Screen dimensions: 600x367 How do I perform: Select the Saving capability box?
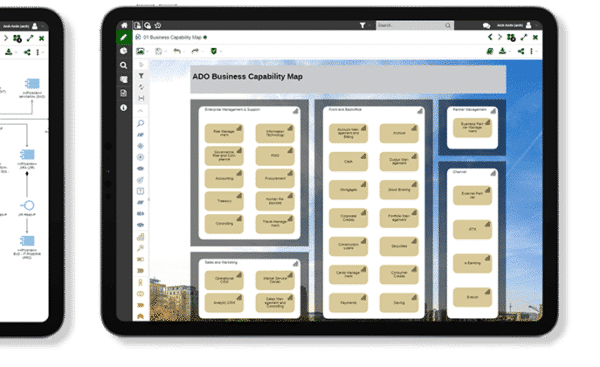tap(399, 303)
